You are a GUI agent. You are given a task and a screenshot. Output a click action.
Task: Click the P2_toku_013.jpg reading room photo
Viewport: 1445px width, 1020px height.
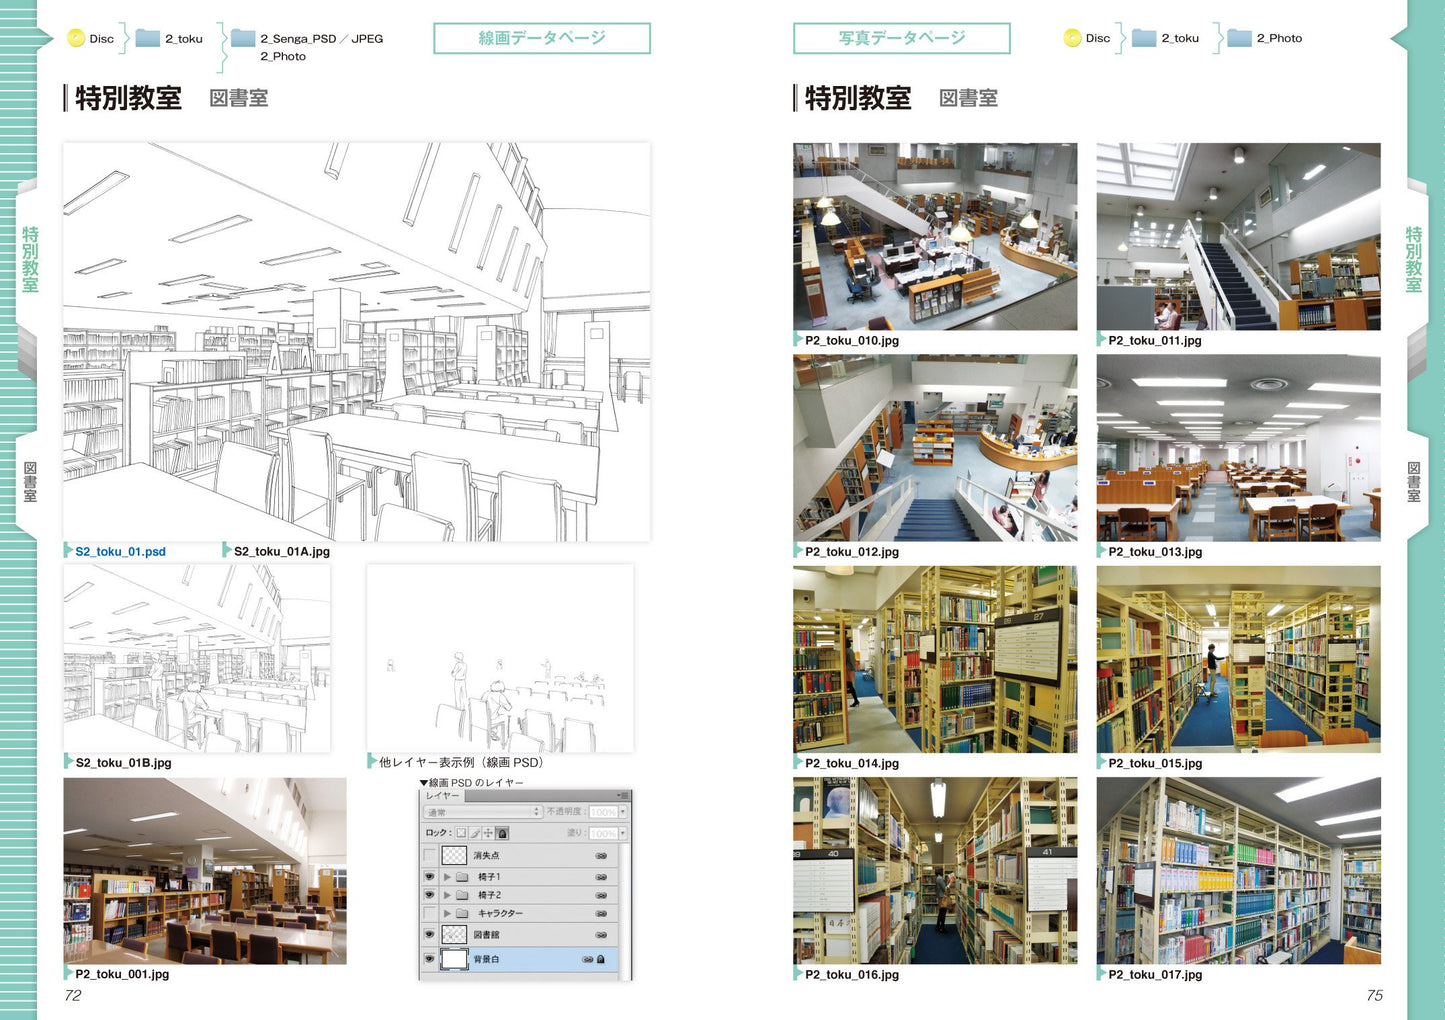pos(1238,447)
